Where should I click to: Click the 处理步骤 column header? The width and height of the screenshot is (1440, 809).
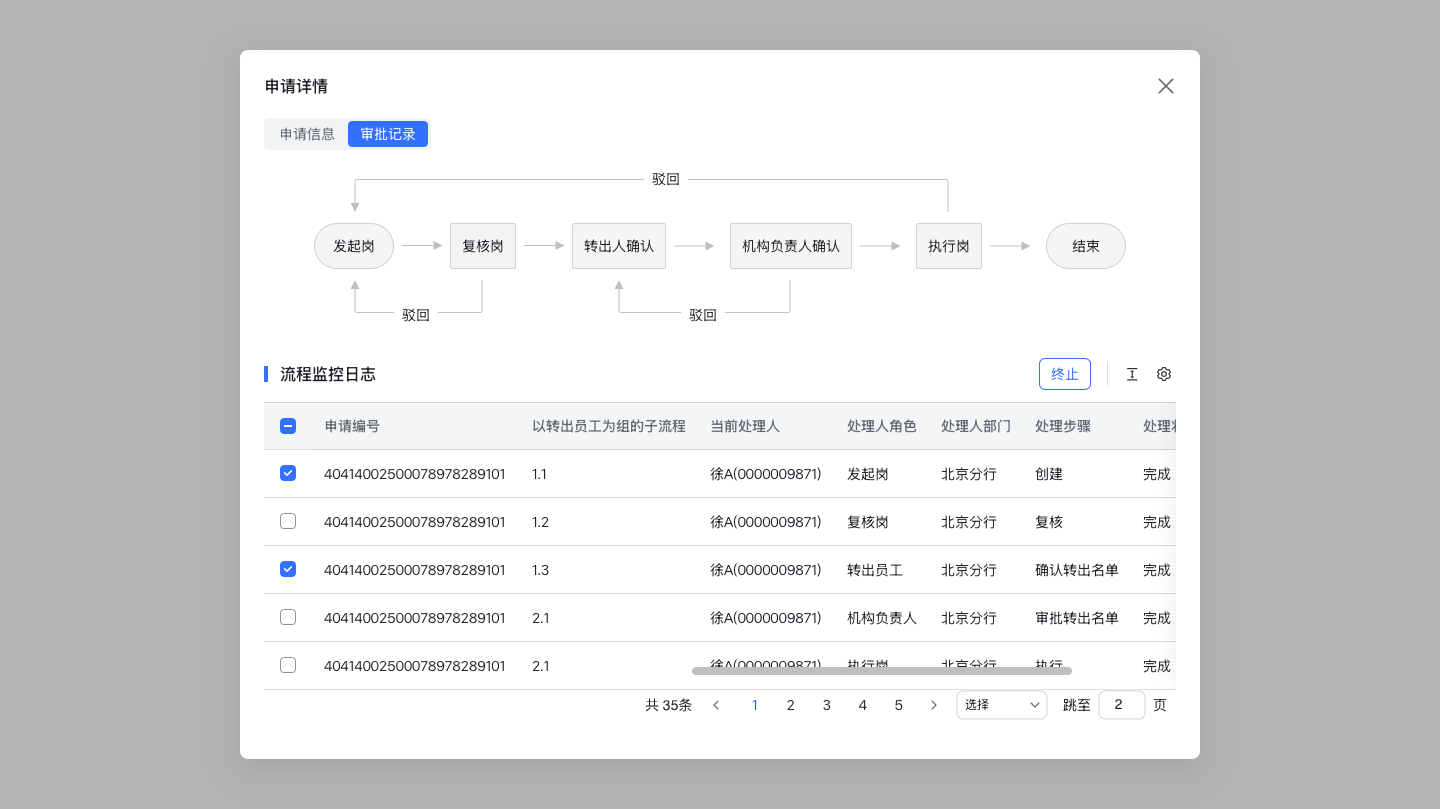point(1063,426)
